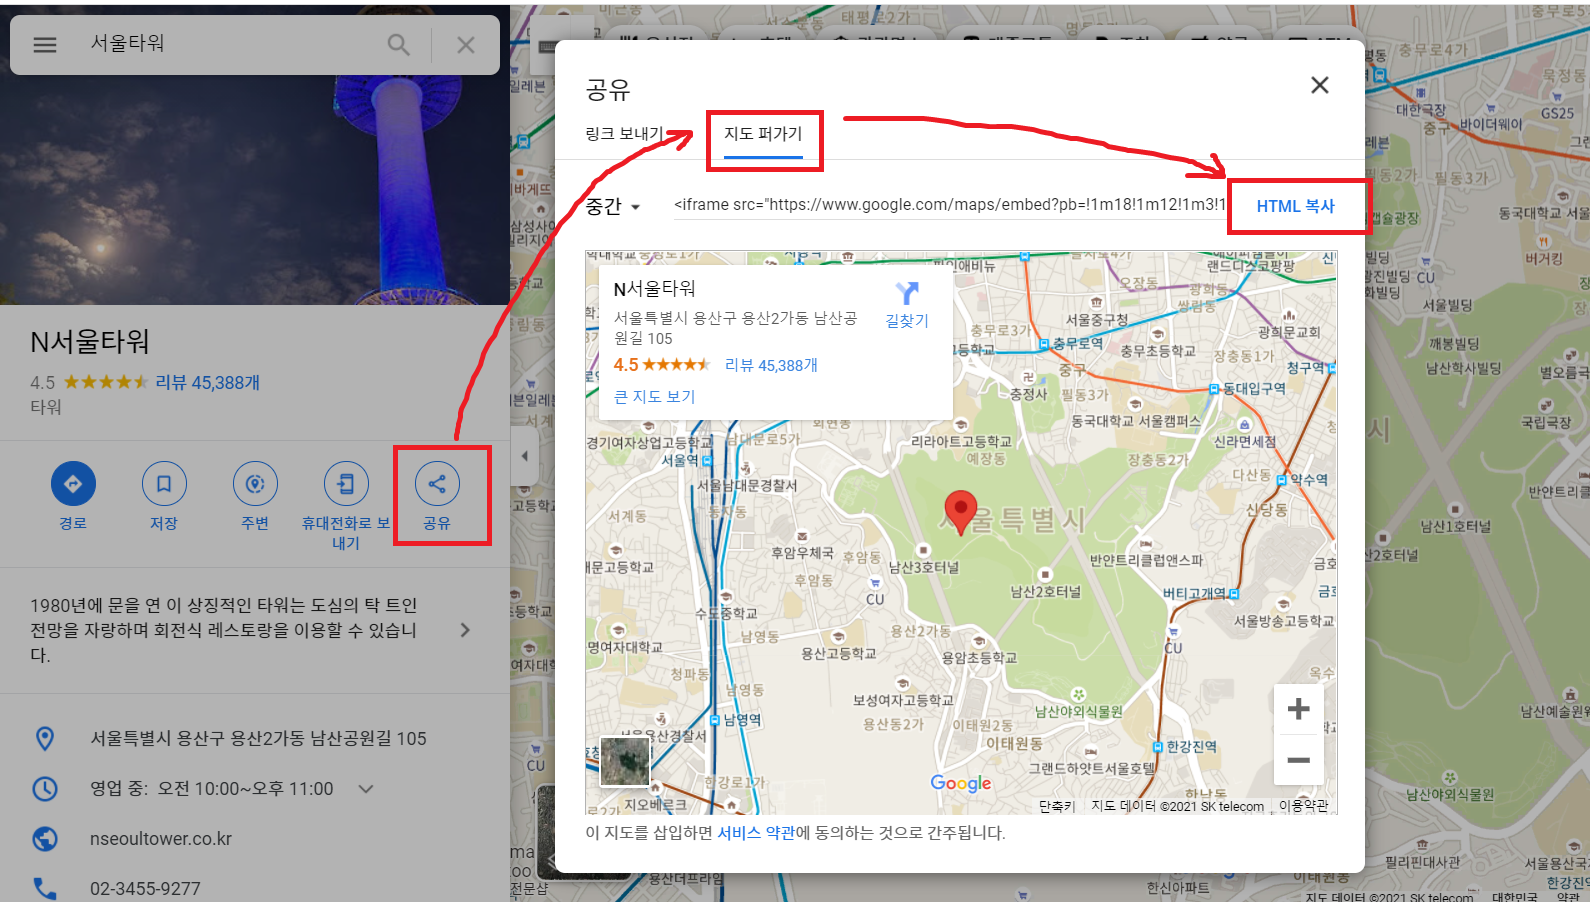Expand the business hours chevron
The width and height of the screenshot is (1590, 902).
click(366, 789)
